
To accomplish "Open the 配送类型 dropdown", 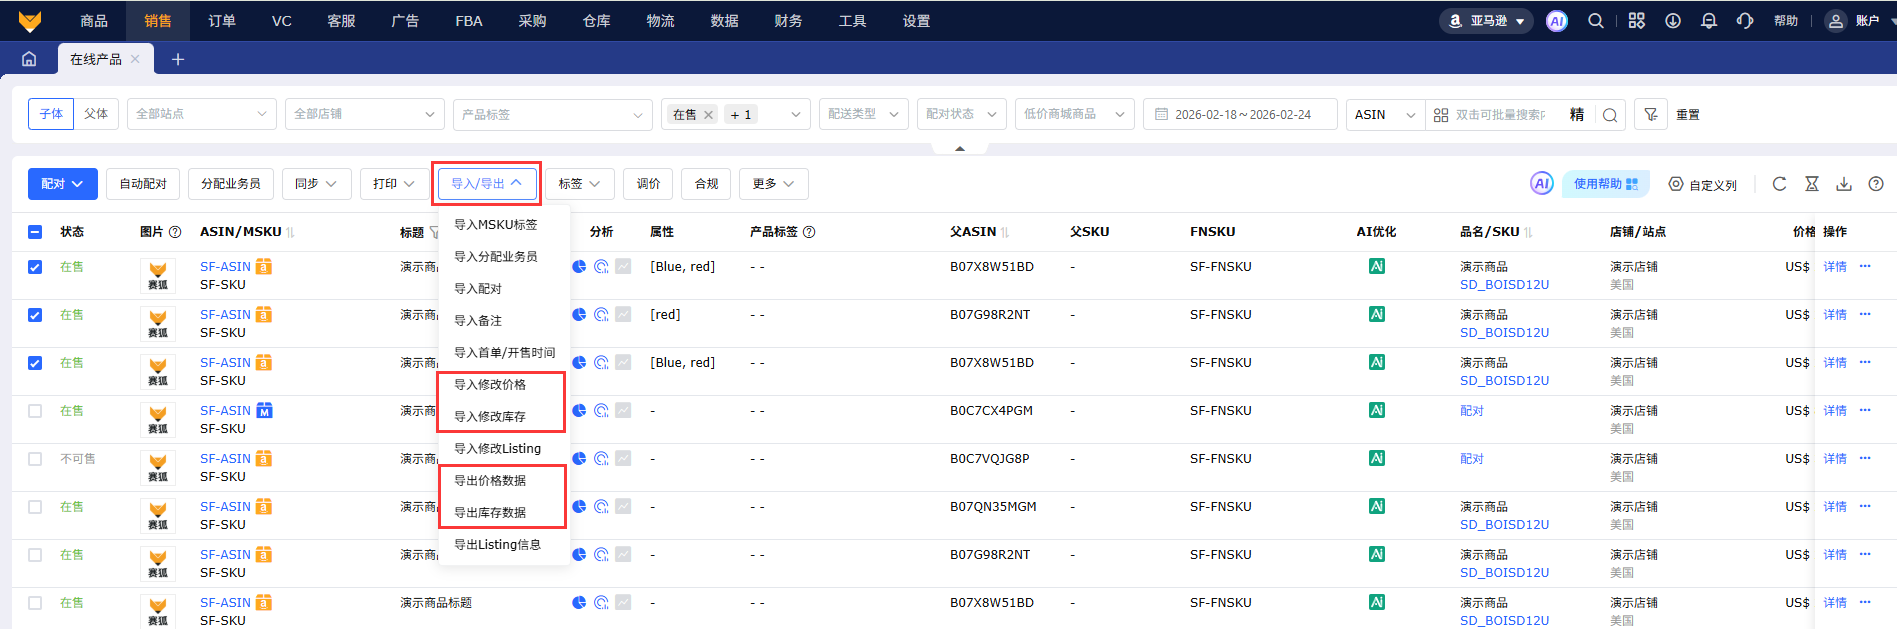I will click(864, 114).
